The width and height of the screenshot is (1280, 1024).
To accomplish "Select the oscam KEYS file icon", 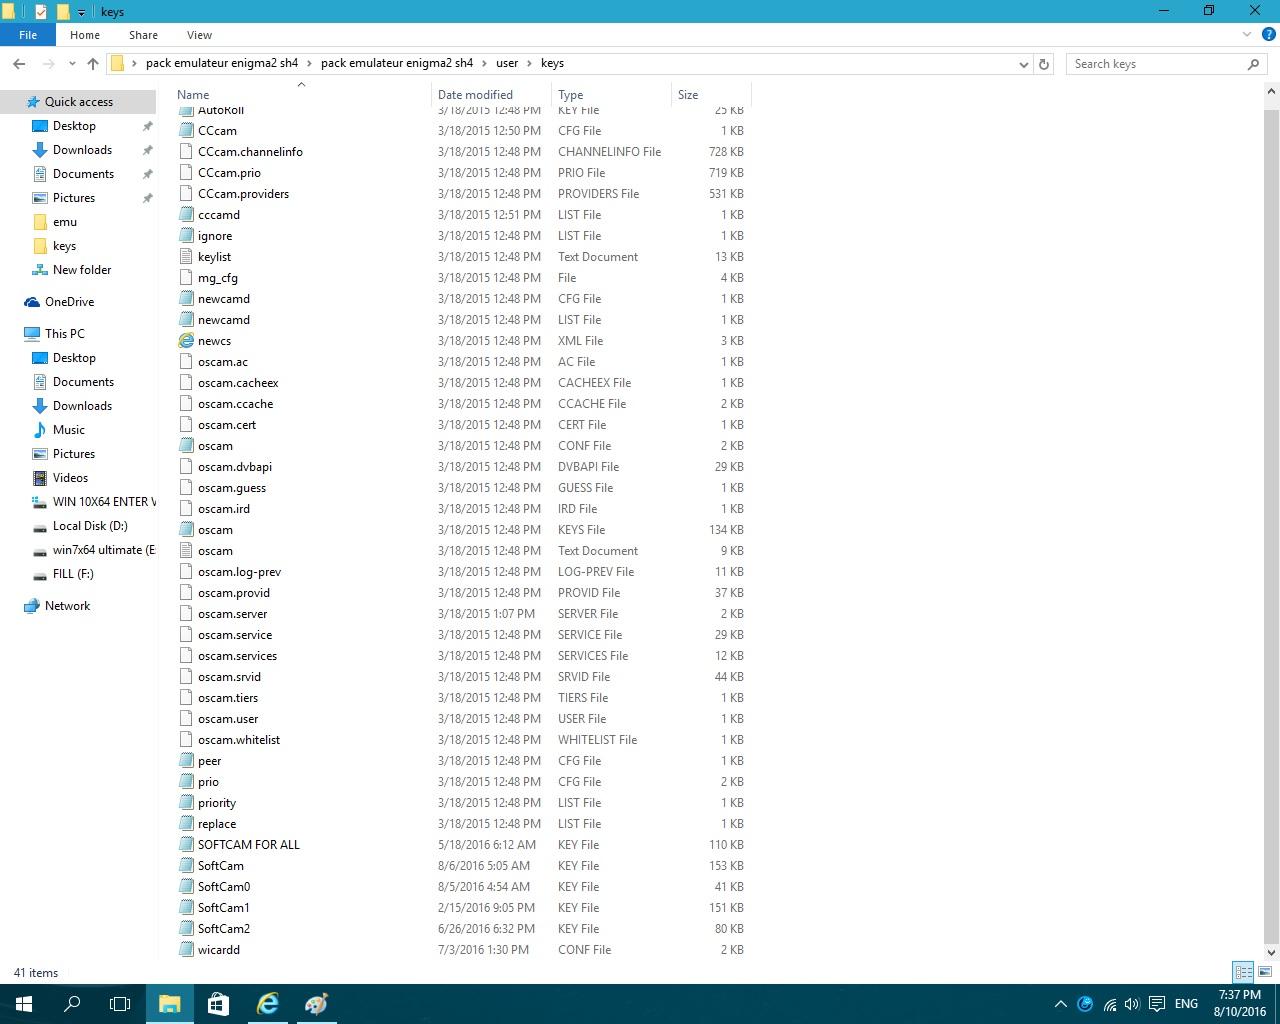I will tap(186, 530).
